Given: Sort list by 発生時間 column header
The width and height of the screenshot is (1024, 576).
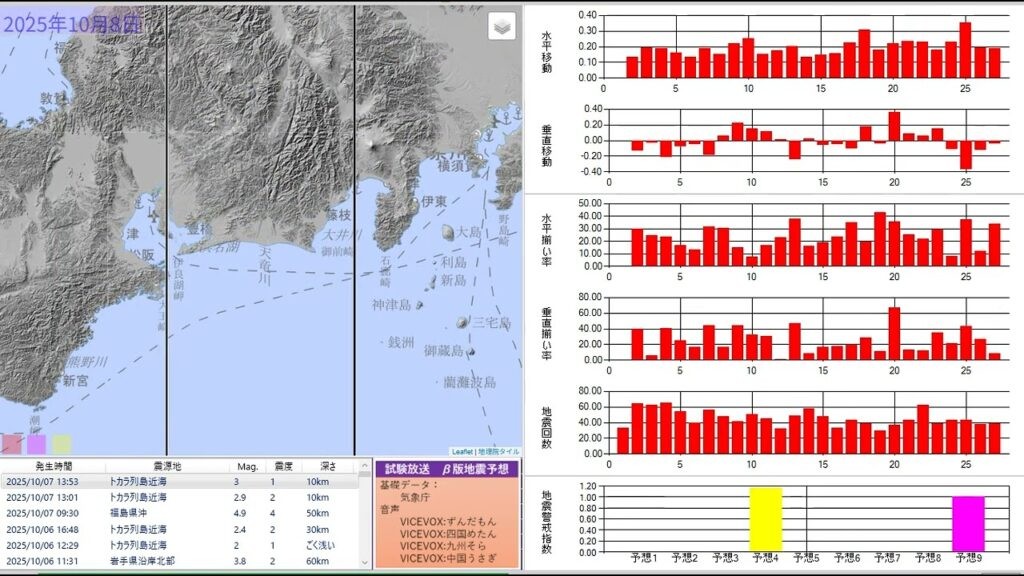Looking at the screenshot, I should (x=52, y=467).
